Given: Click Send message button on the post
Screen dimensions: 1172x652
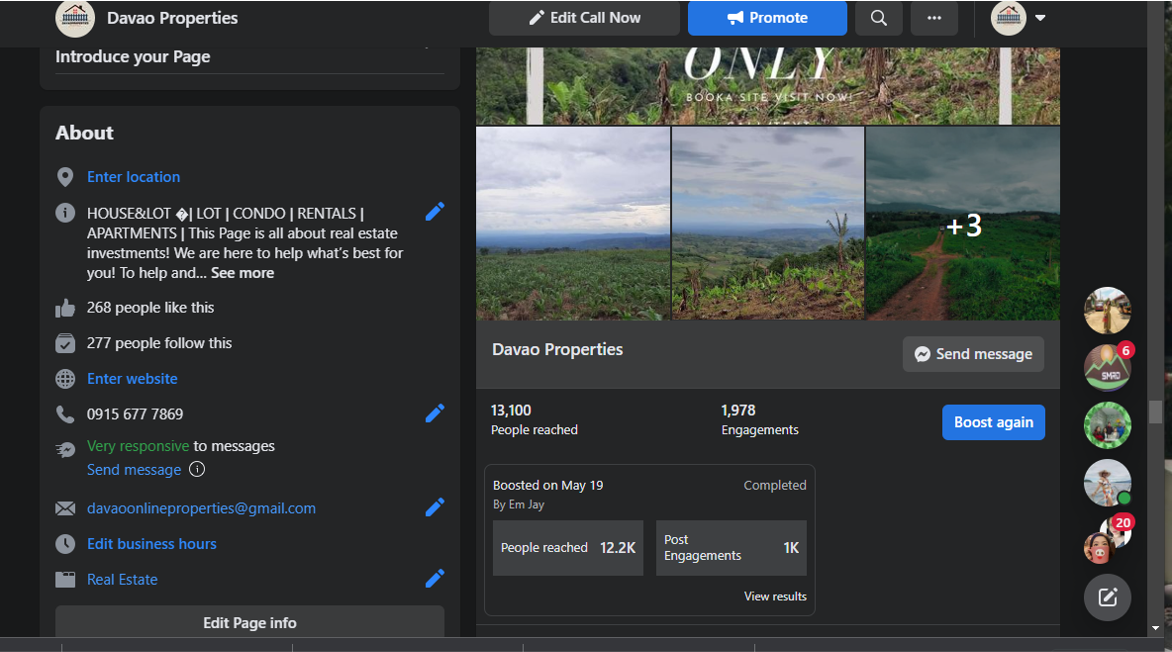Looking at the screenshot, I should (973, 354).
